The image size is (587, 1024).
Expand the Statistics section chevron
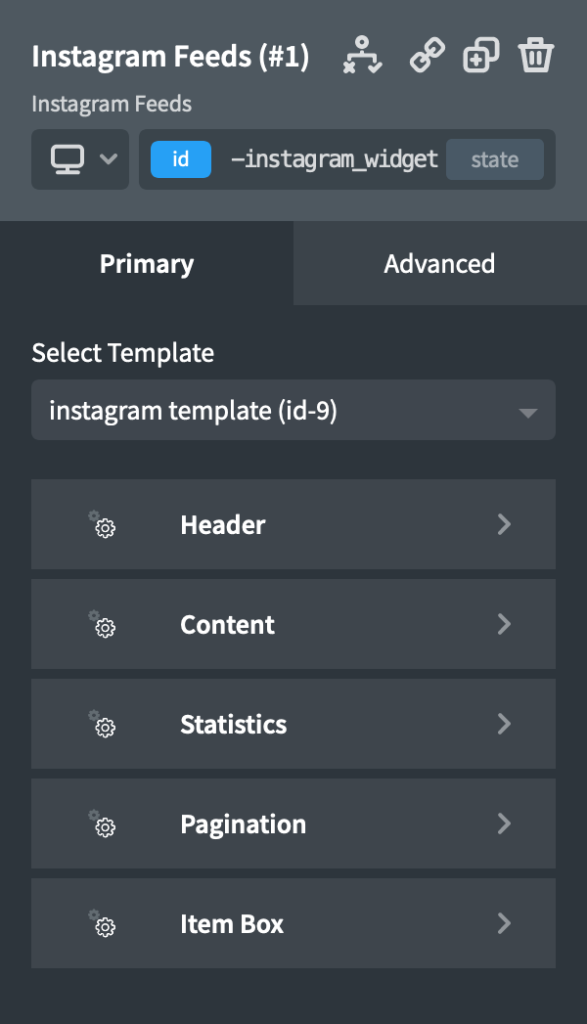(504, 724)
